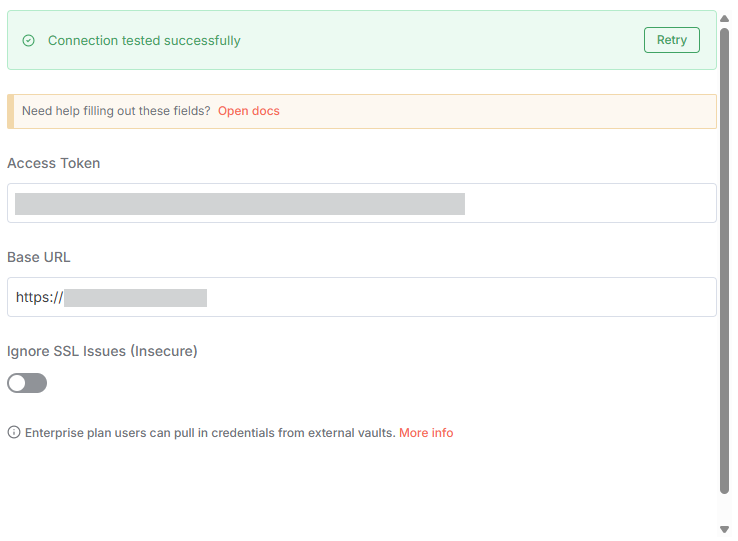The height and width of the screenshot is (541, 738).
Task: Click scrollbar track below the thumb
Action: [725, 507]
